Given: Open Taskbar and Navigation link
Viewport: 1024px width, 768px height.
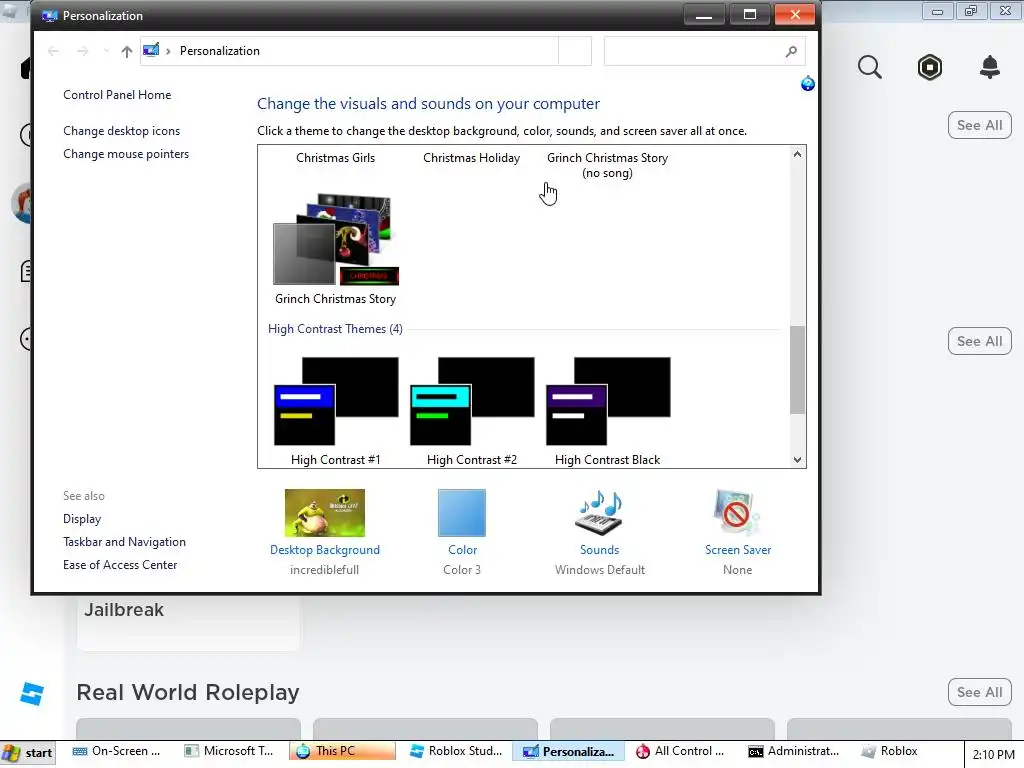Looking at the screenshot, I should tap(124, 541).
